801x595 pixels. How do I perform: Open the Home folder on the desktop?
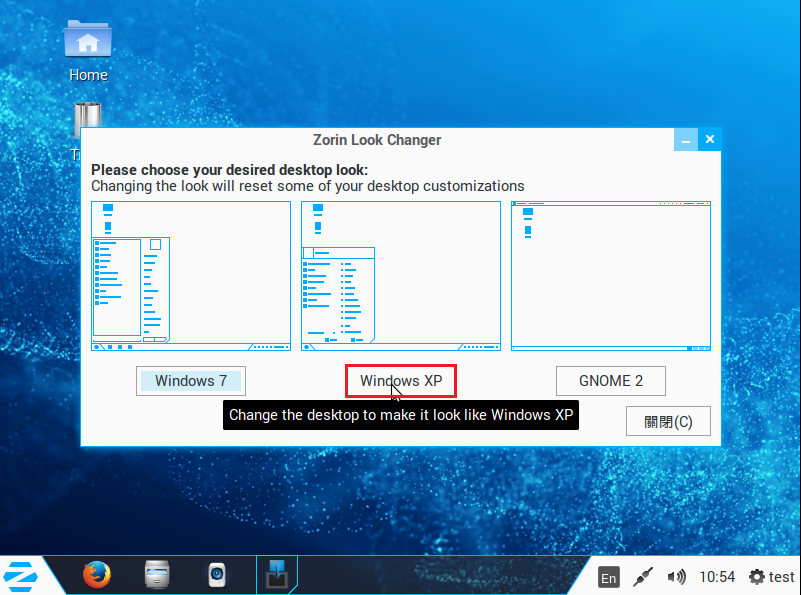pos(88,51)
